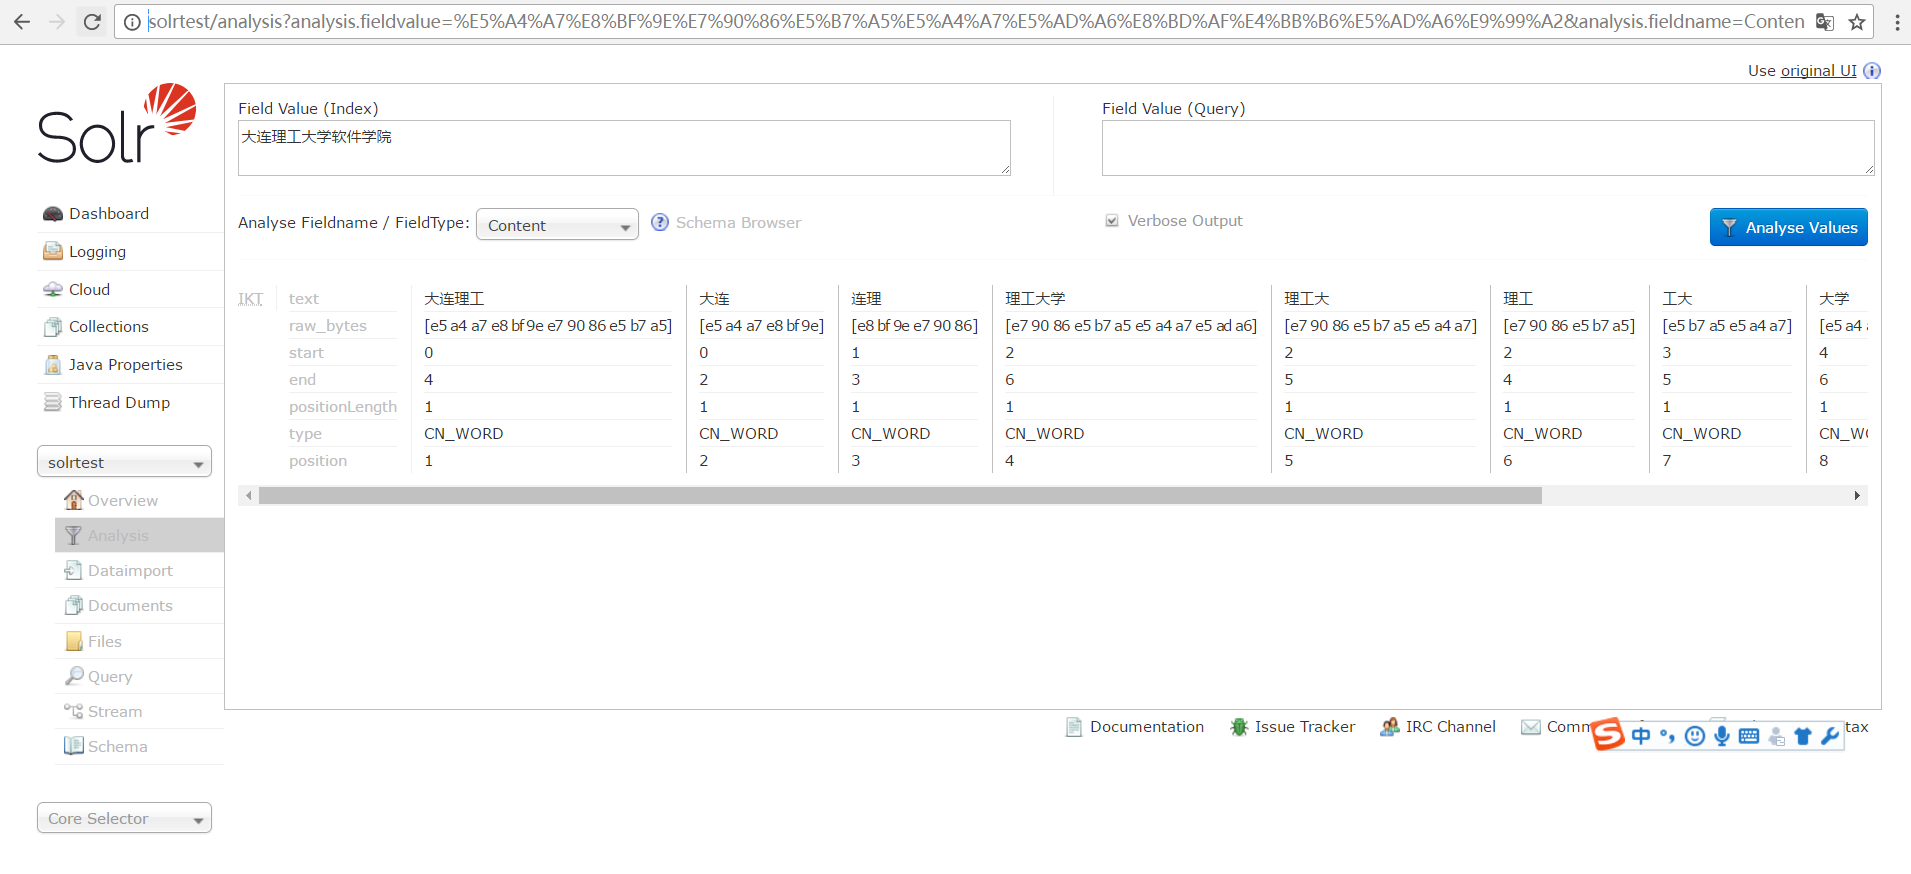Click the raw_bytes value [e8 bf 9e e7 90 86]
Image resolution: width=1911 pixels, height=874 pixels.
914,326
